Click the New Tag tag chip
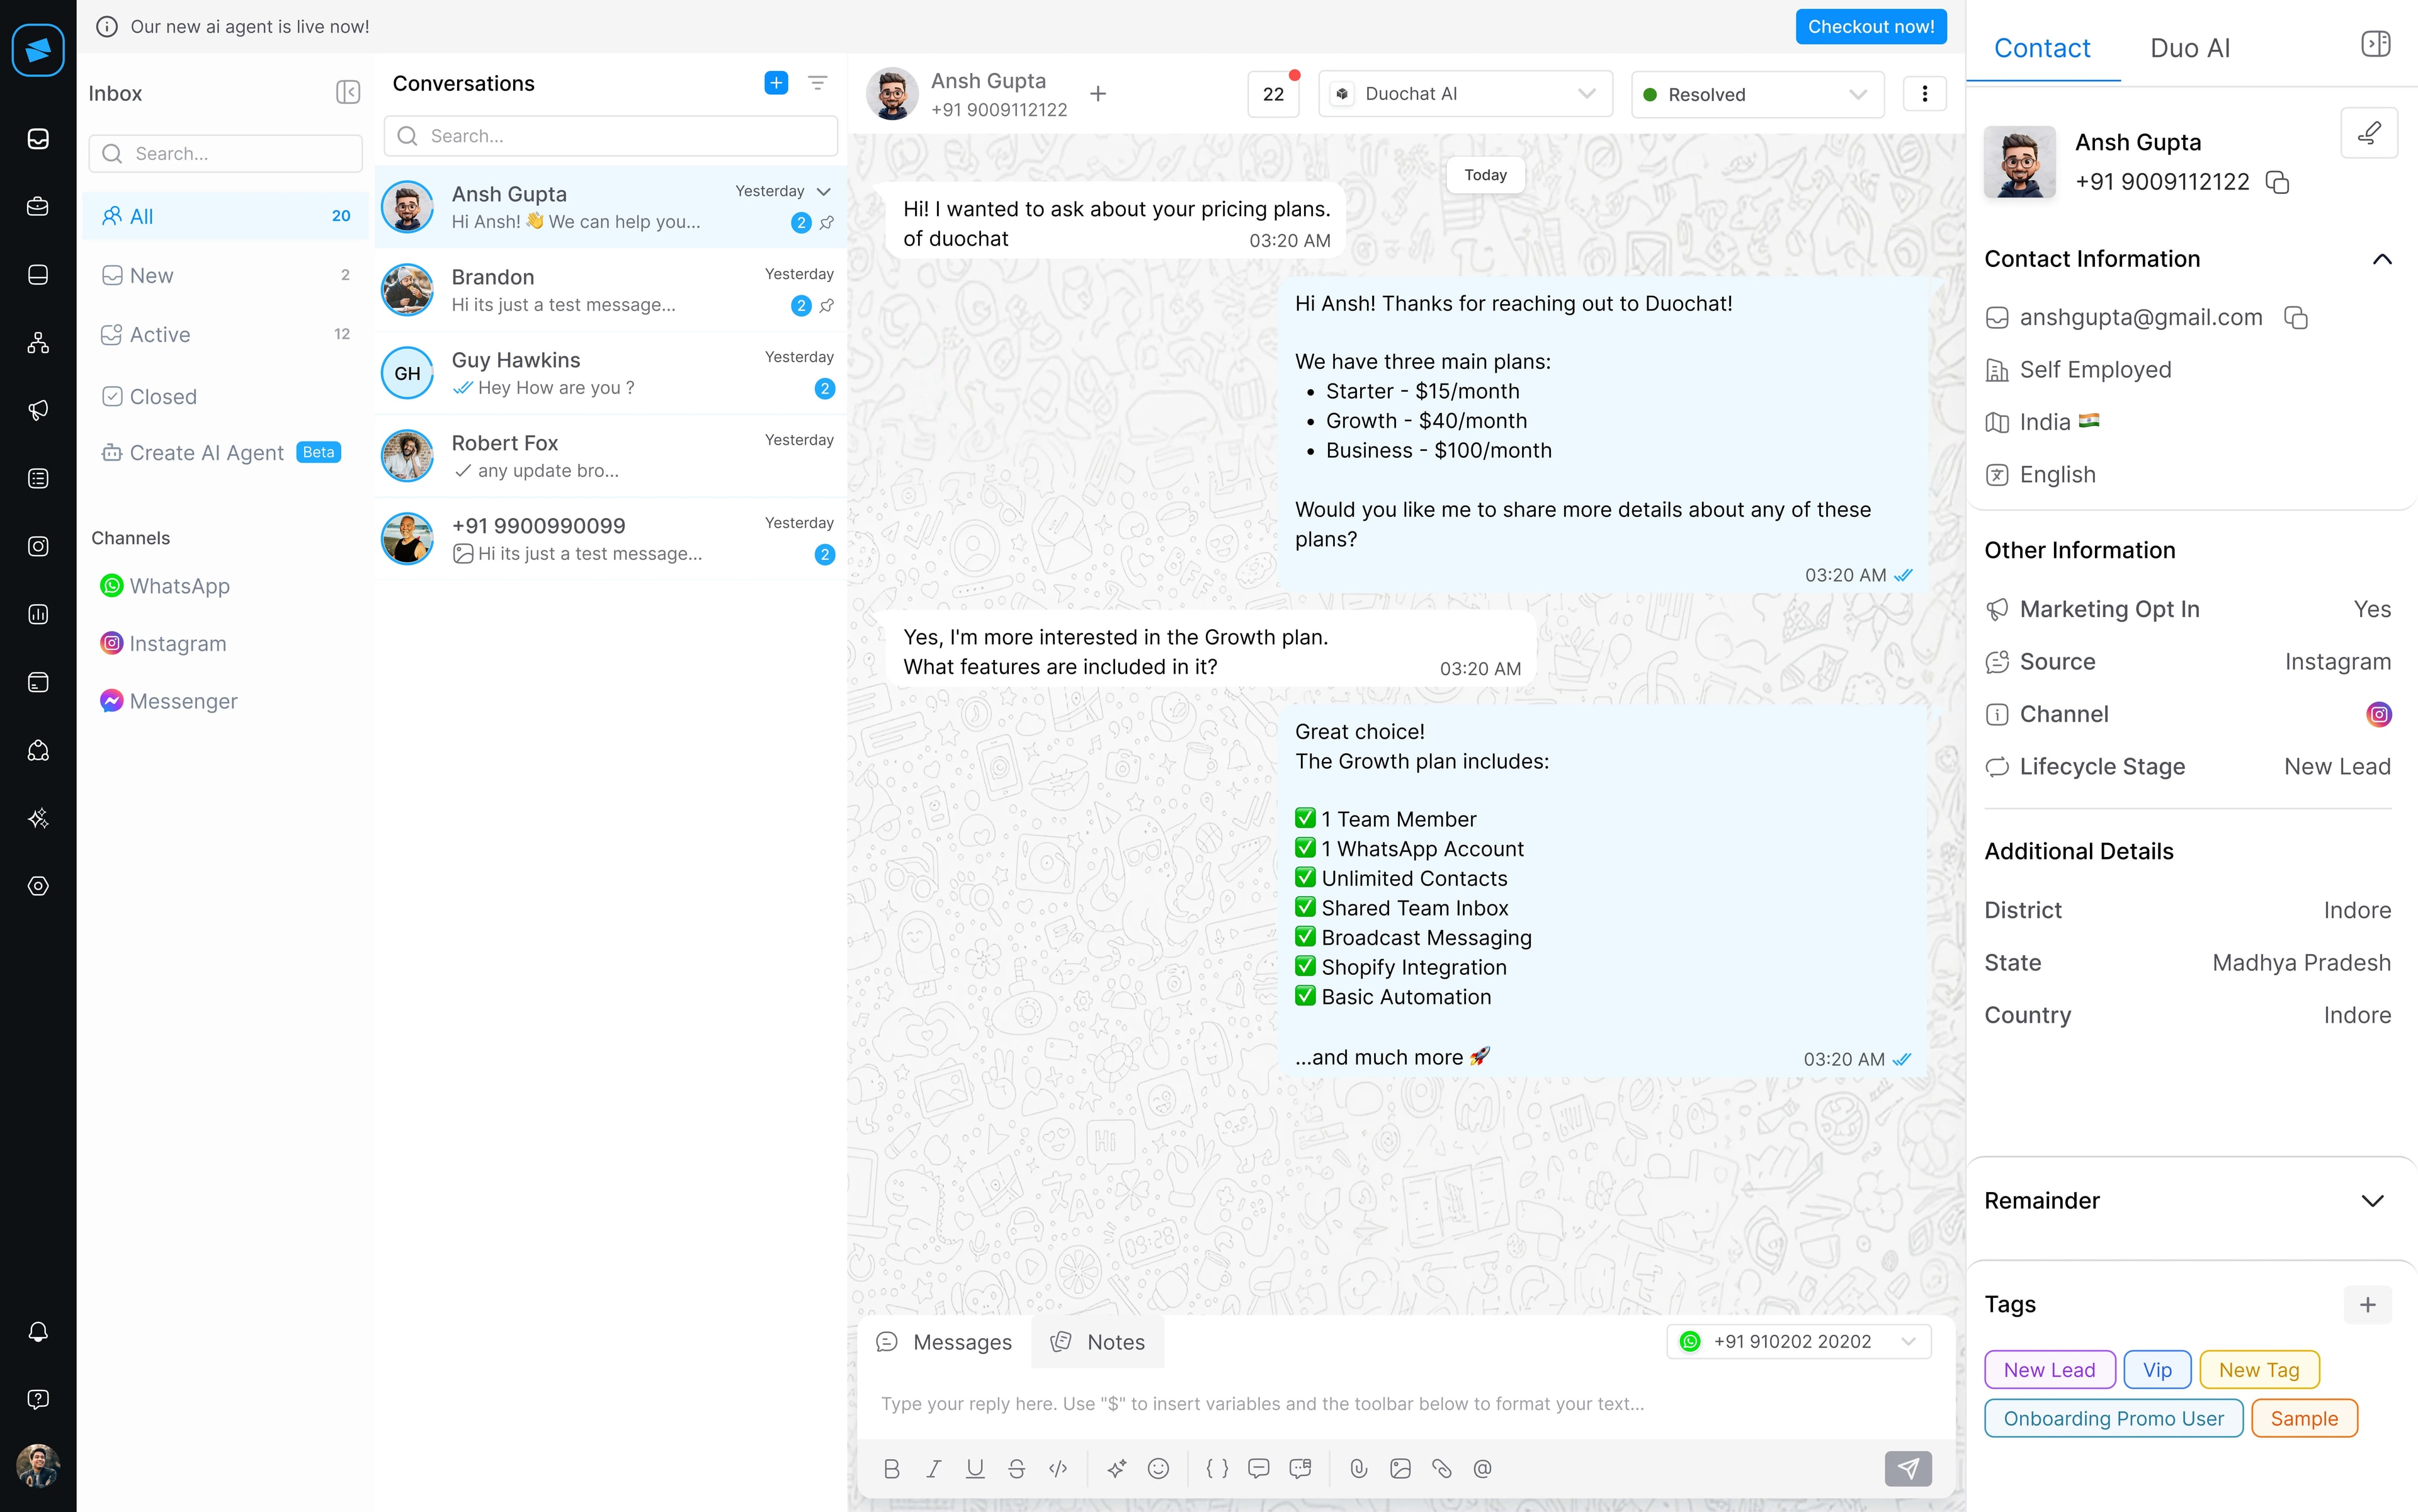 click(2259, 1370)
